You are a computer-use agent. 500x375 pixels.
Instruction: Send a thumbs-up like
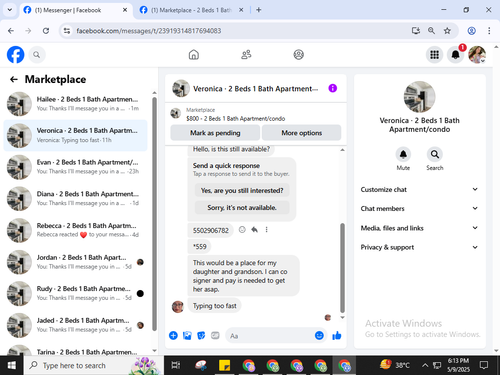click(x=337, y=335)
